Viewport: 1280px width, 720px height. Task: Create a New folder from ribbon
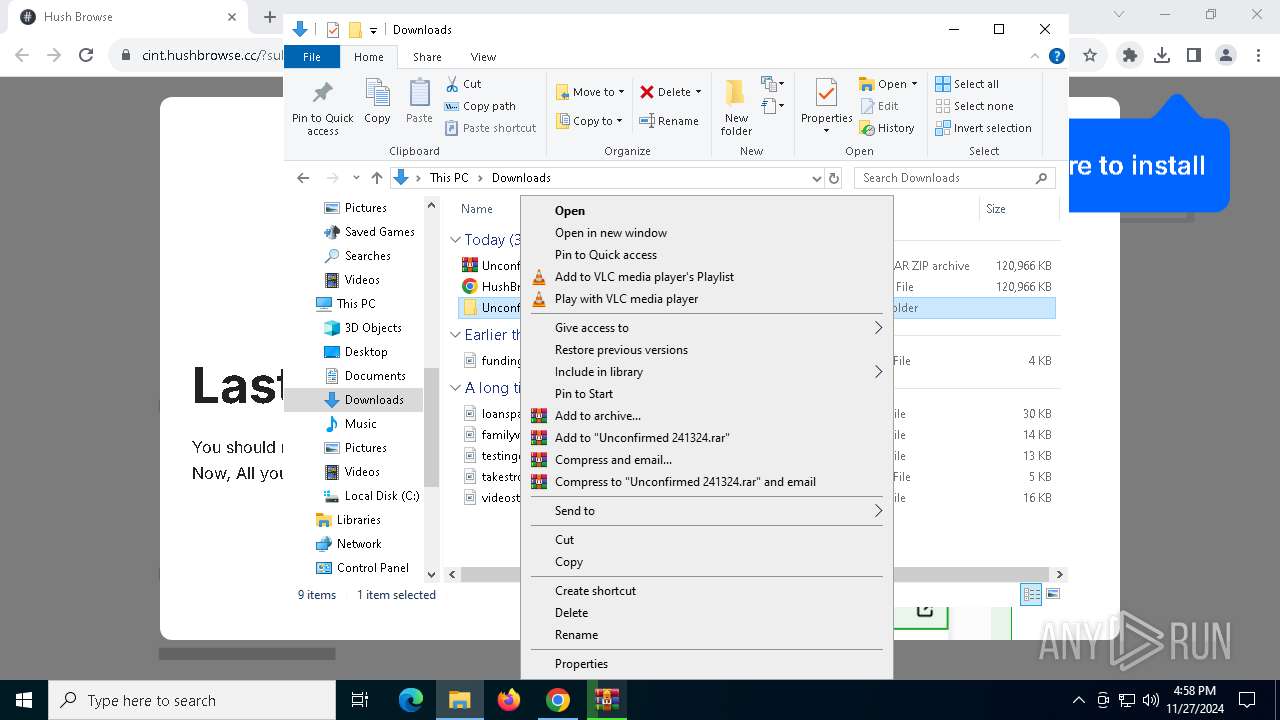pos(736,107)
